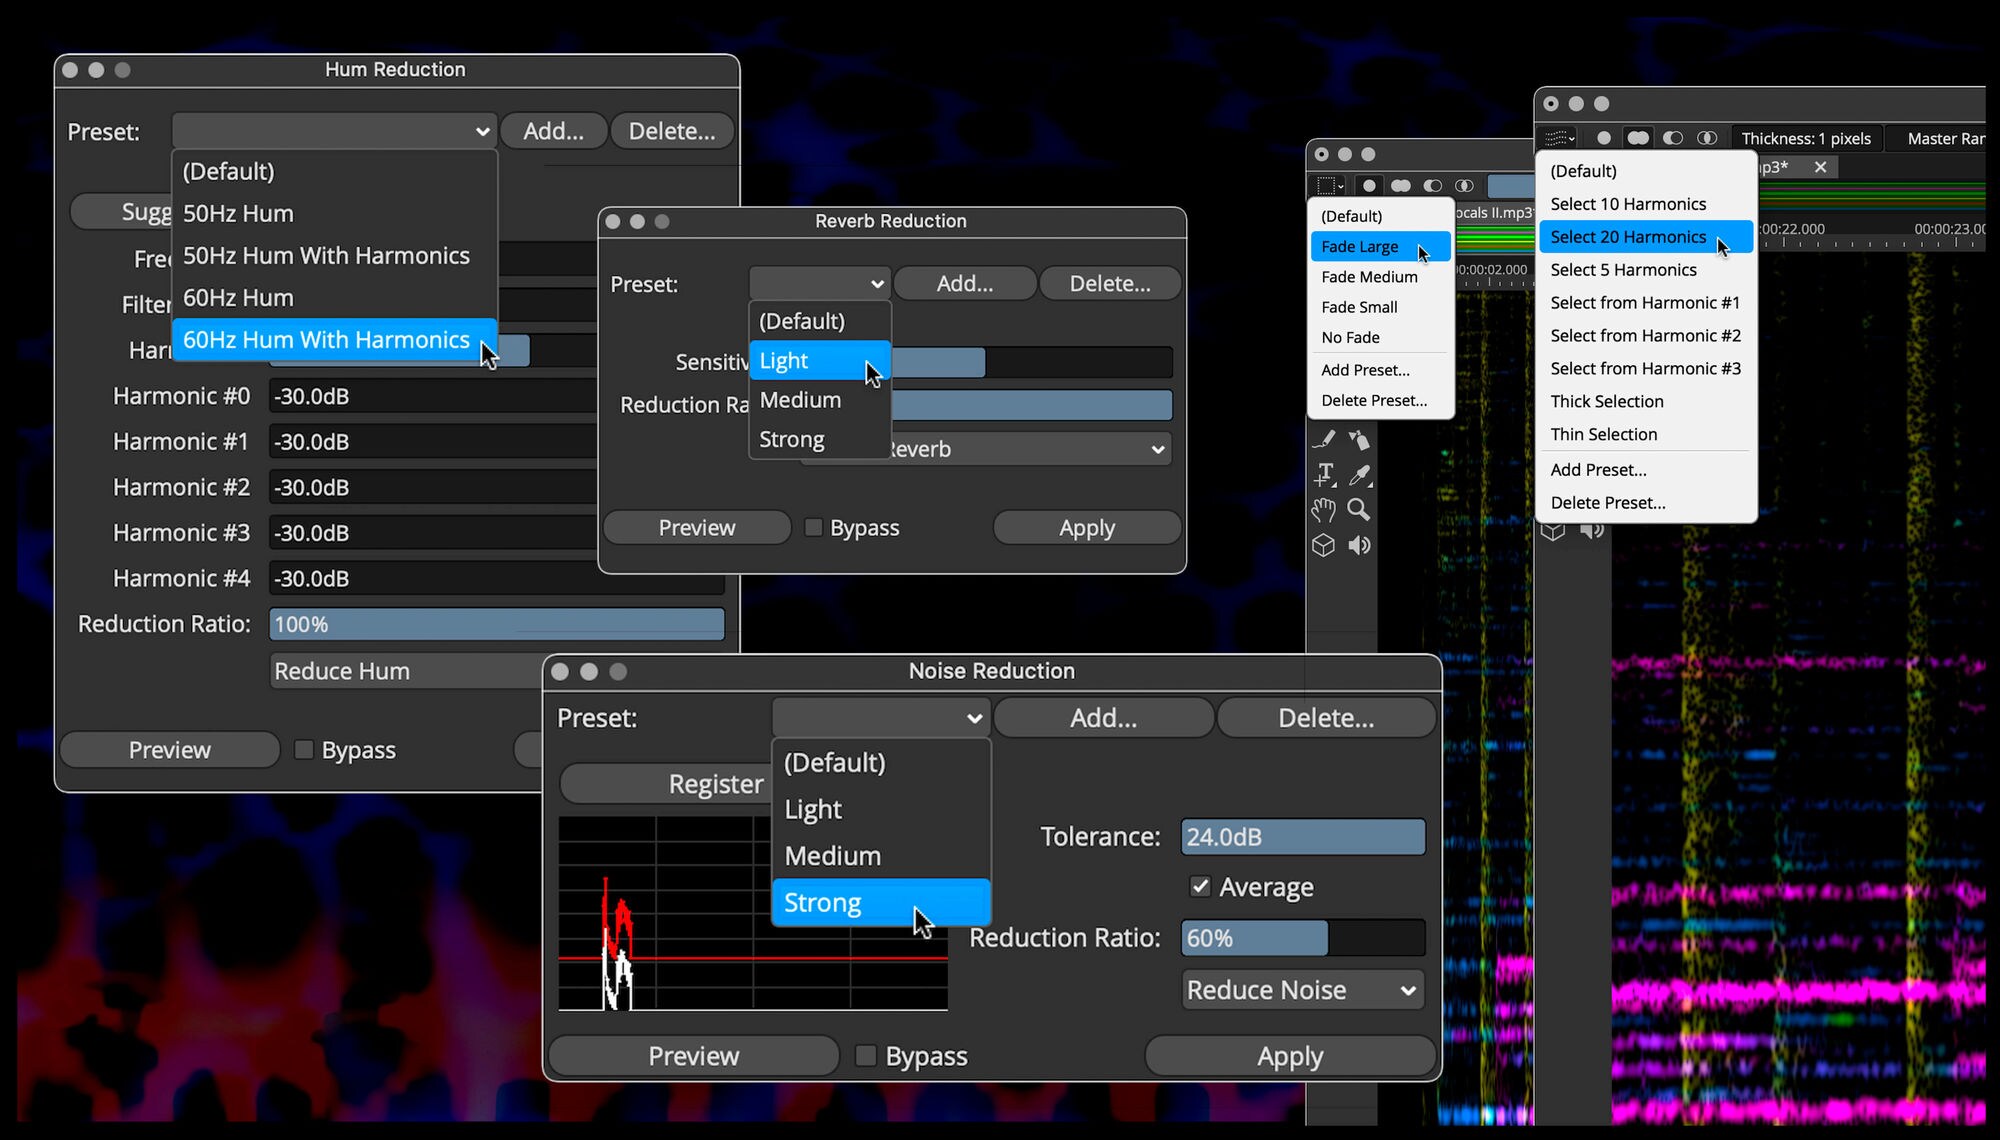The height and width of the screenshot is (1140, 2000).
Task: Select the zoom tool icon
Action: pos(1360,508)
